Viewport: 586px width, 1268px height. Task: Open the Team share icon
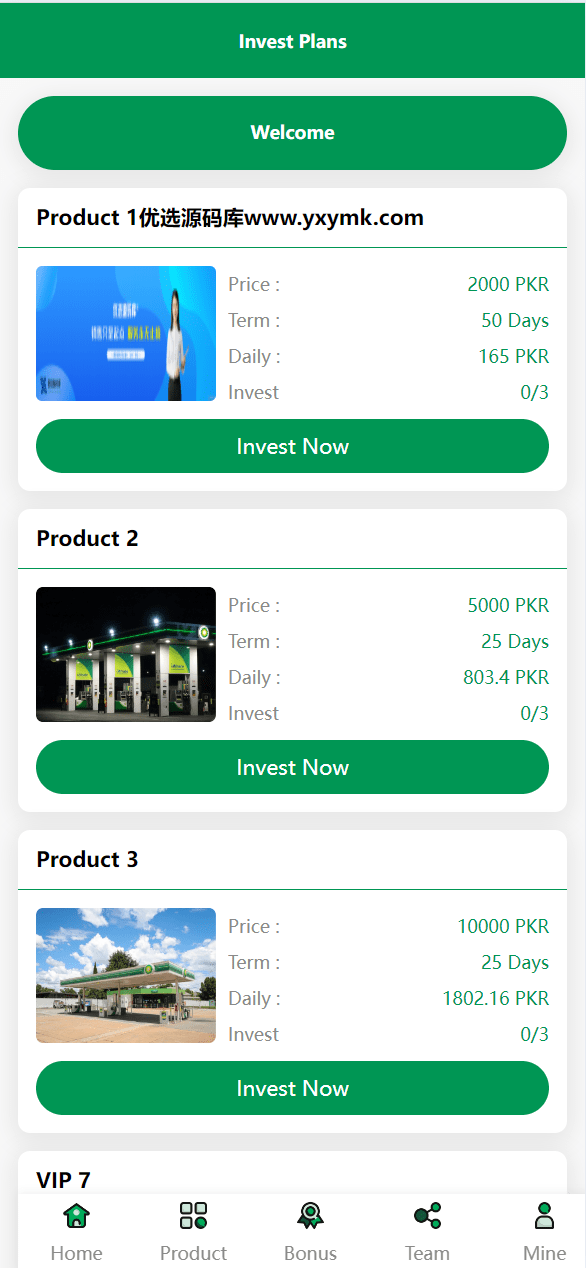click(427, 1216)
